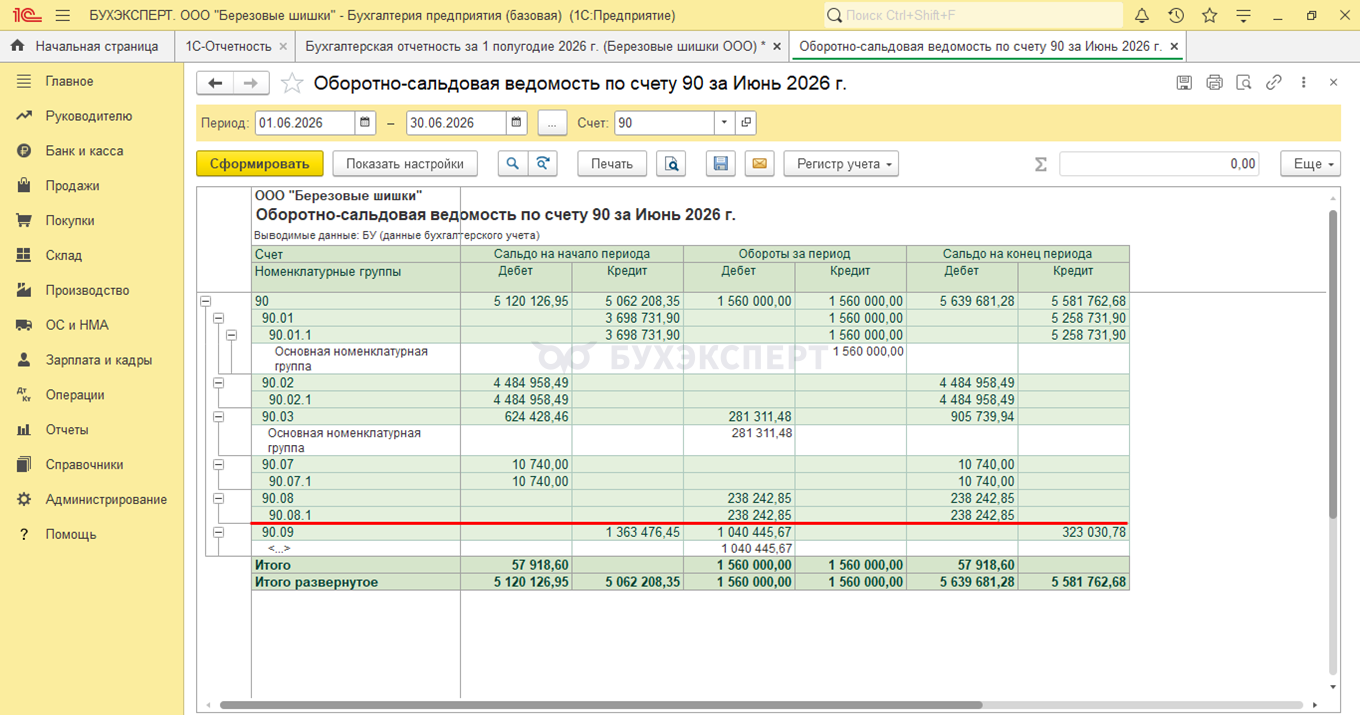Viewport: 1360px width, 715px height.
Task: Collapse the 90.09 group
Action: click(x=219, y=532)
